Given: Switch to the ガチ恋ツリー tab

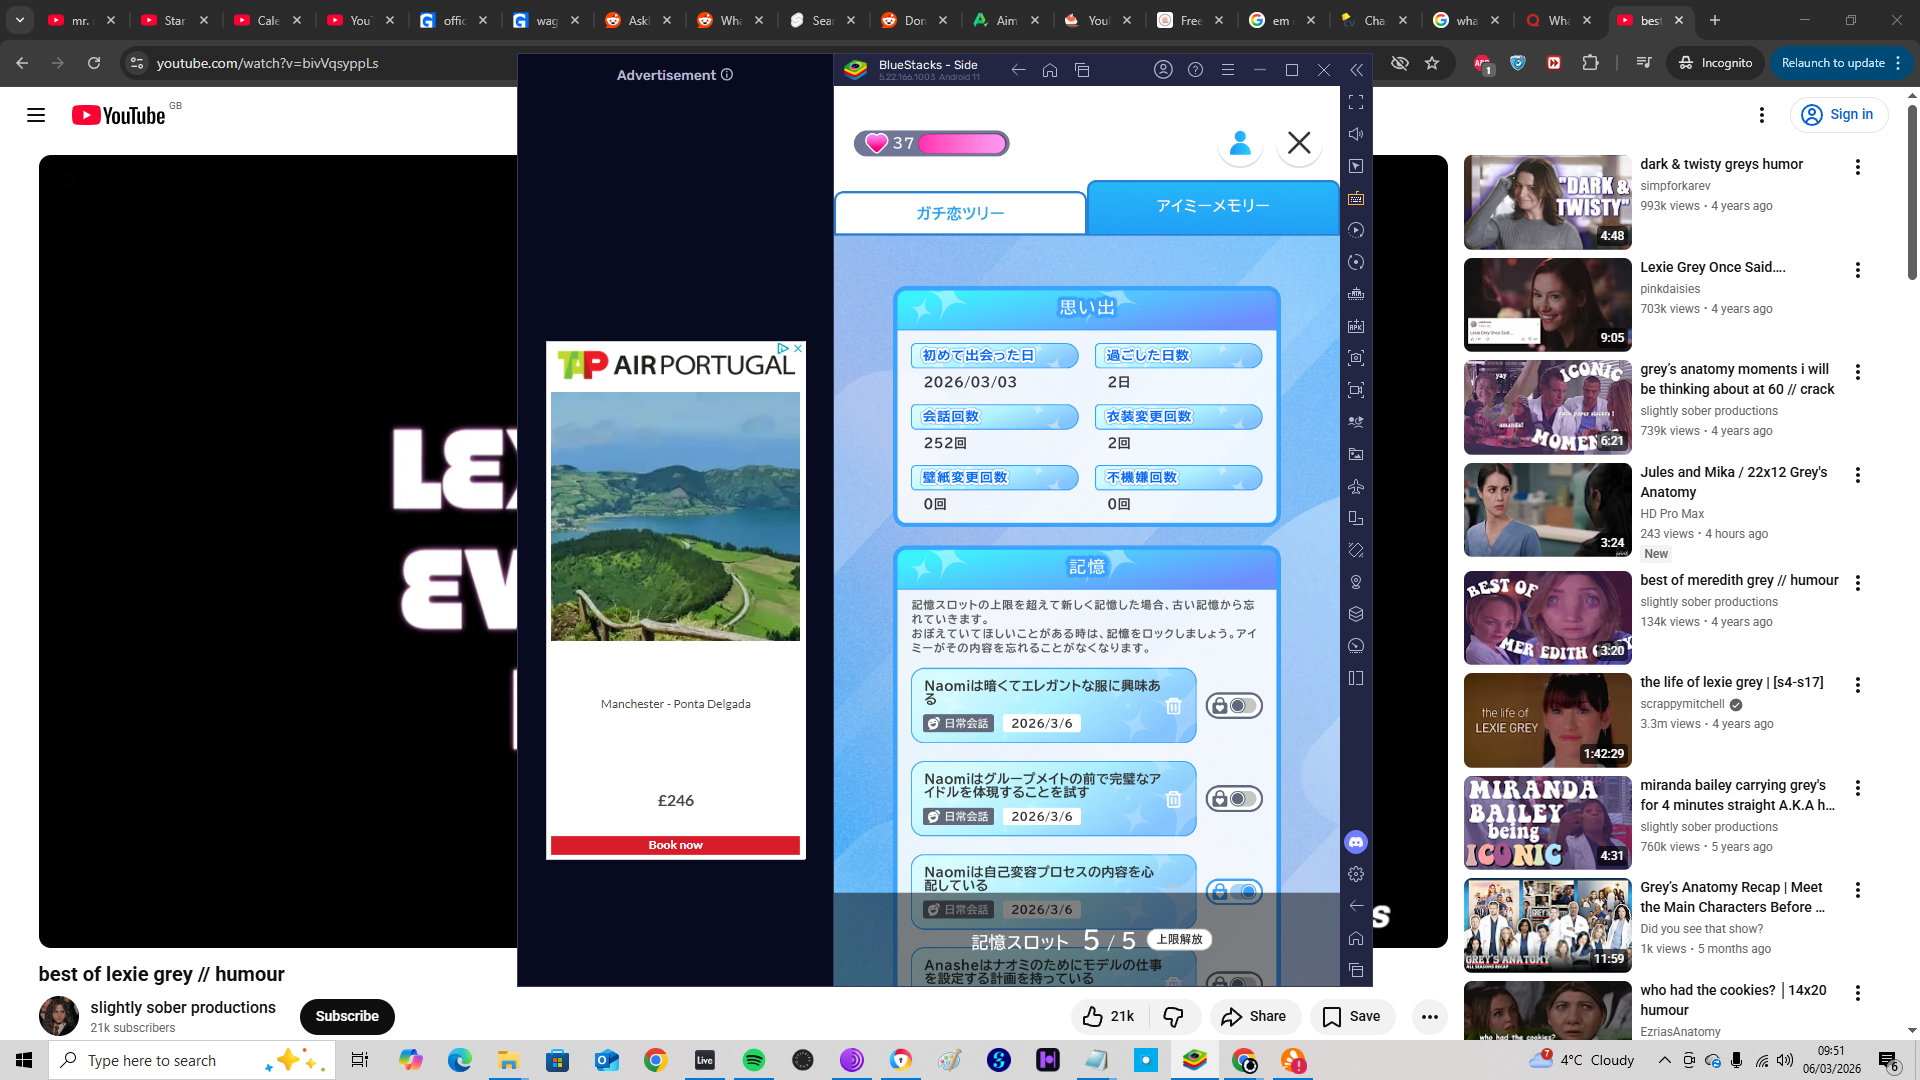Looking at the screenshot, I should click(x=960, y=213).
